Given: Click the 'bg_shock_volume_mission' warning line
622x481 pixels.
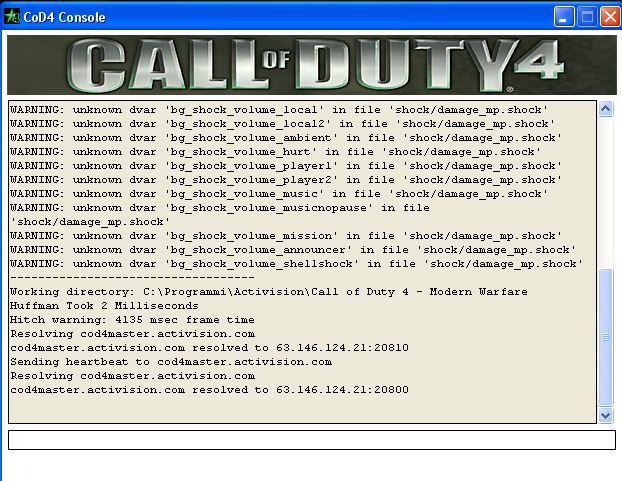Looking at the screenshot, I should point(286,236).
